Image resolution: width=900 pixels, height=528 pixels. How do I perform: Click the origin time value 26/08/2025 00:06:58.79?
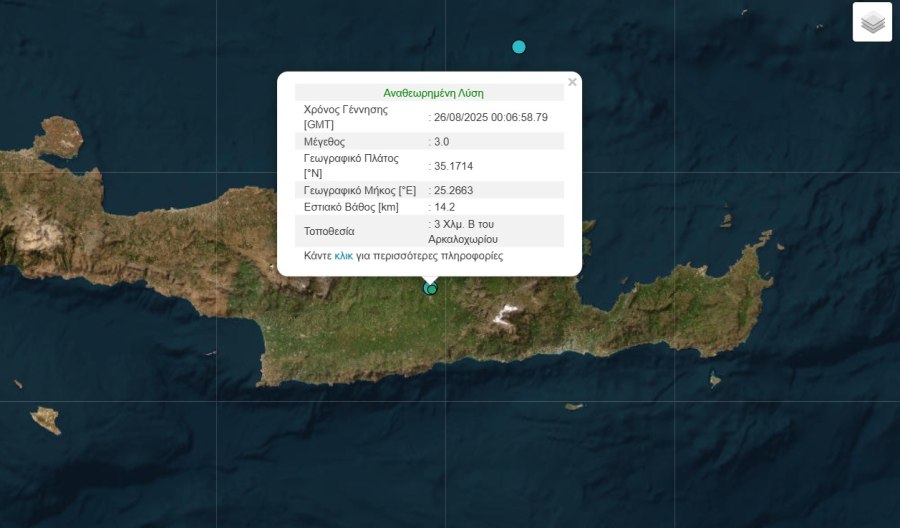pos(491,117)
